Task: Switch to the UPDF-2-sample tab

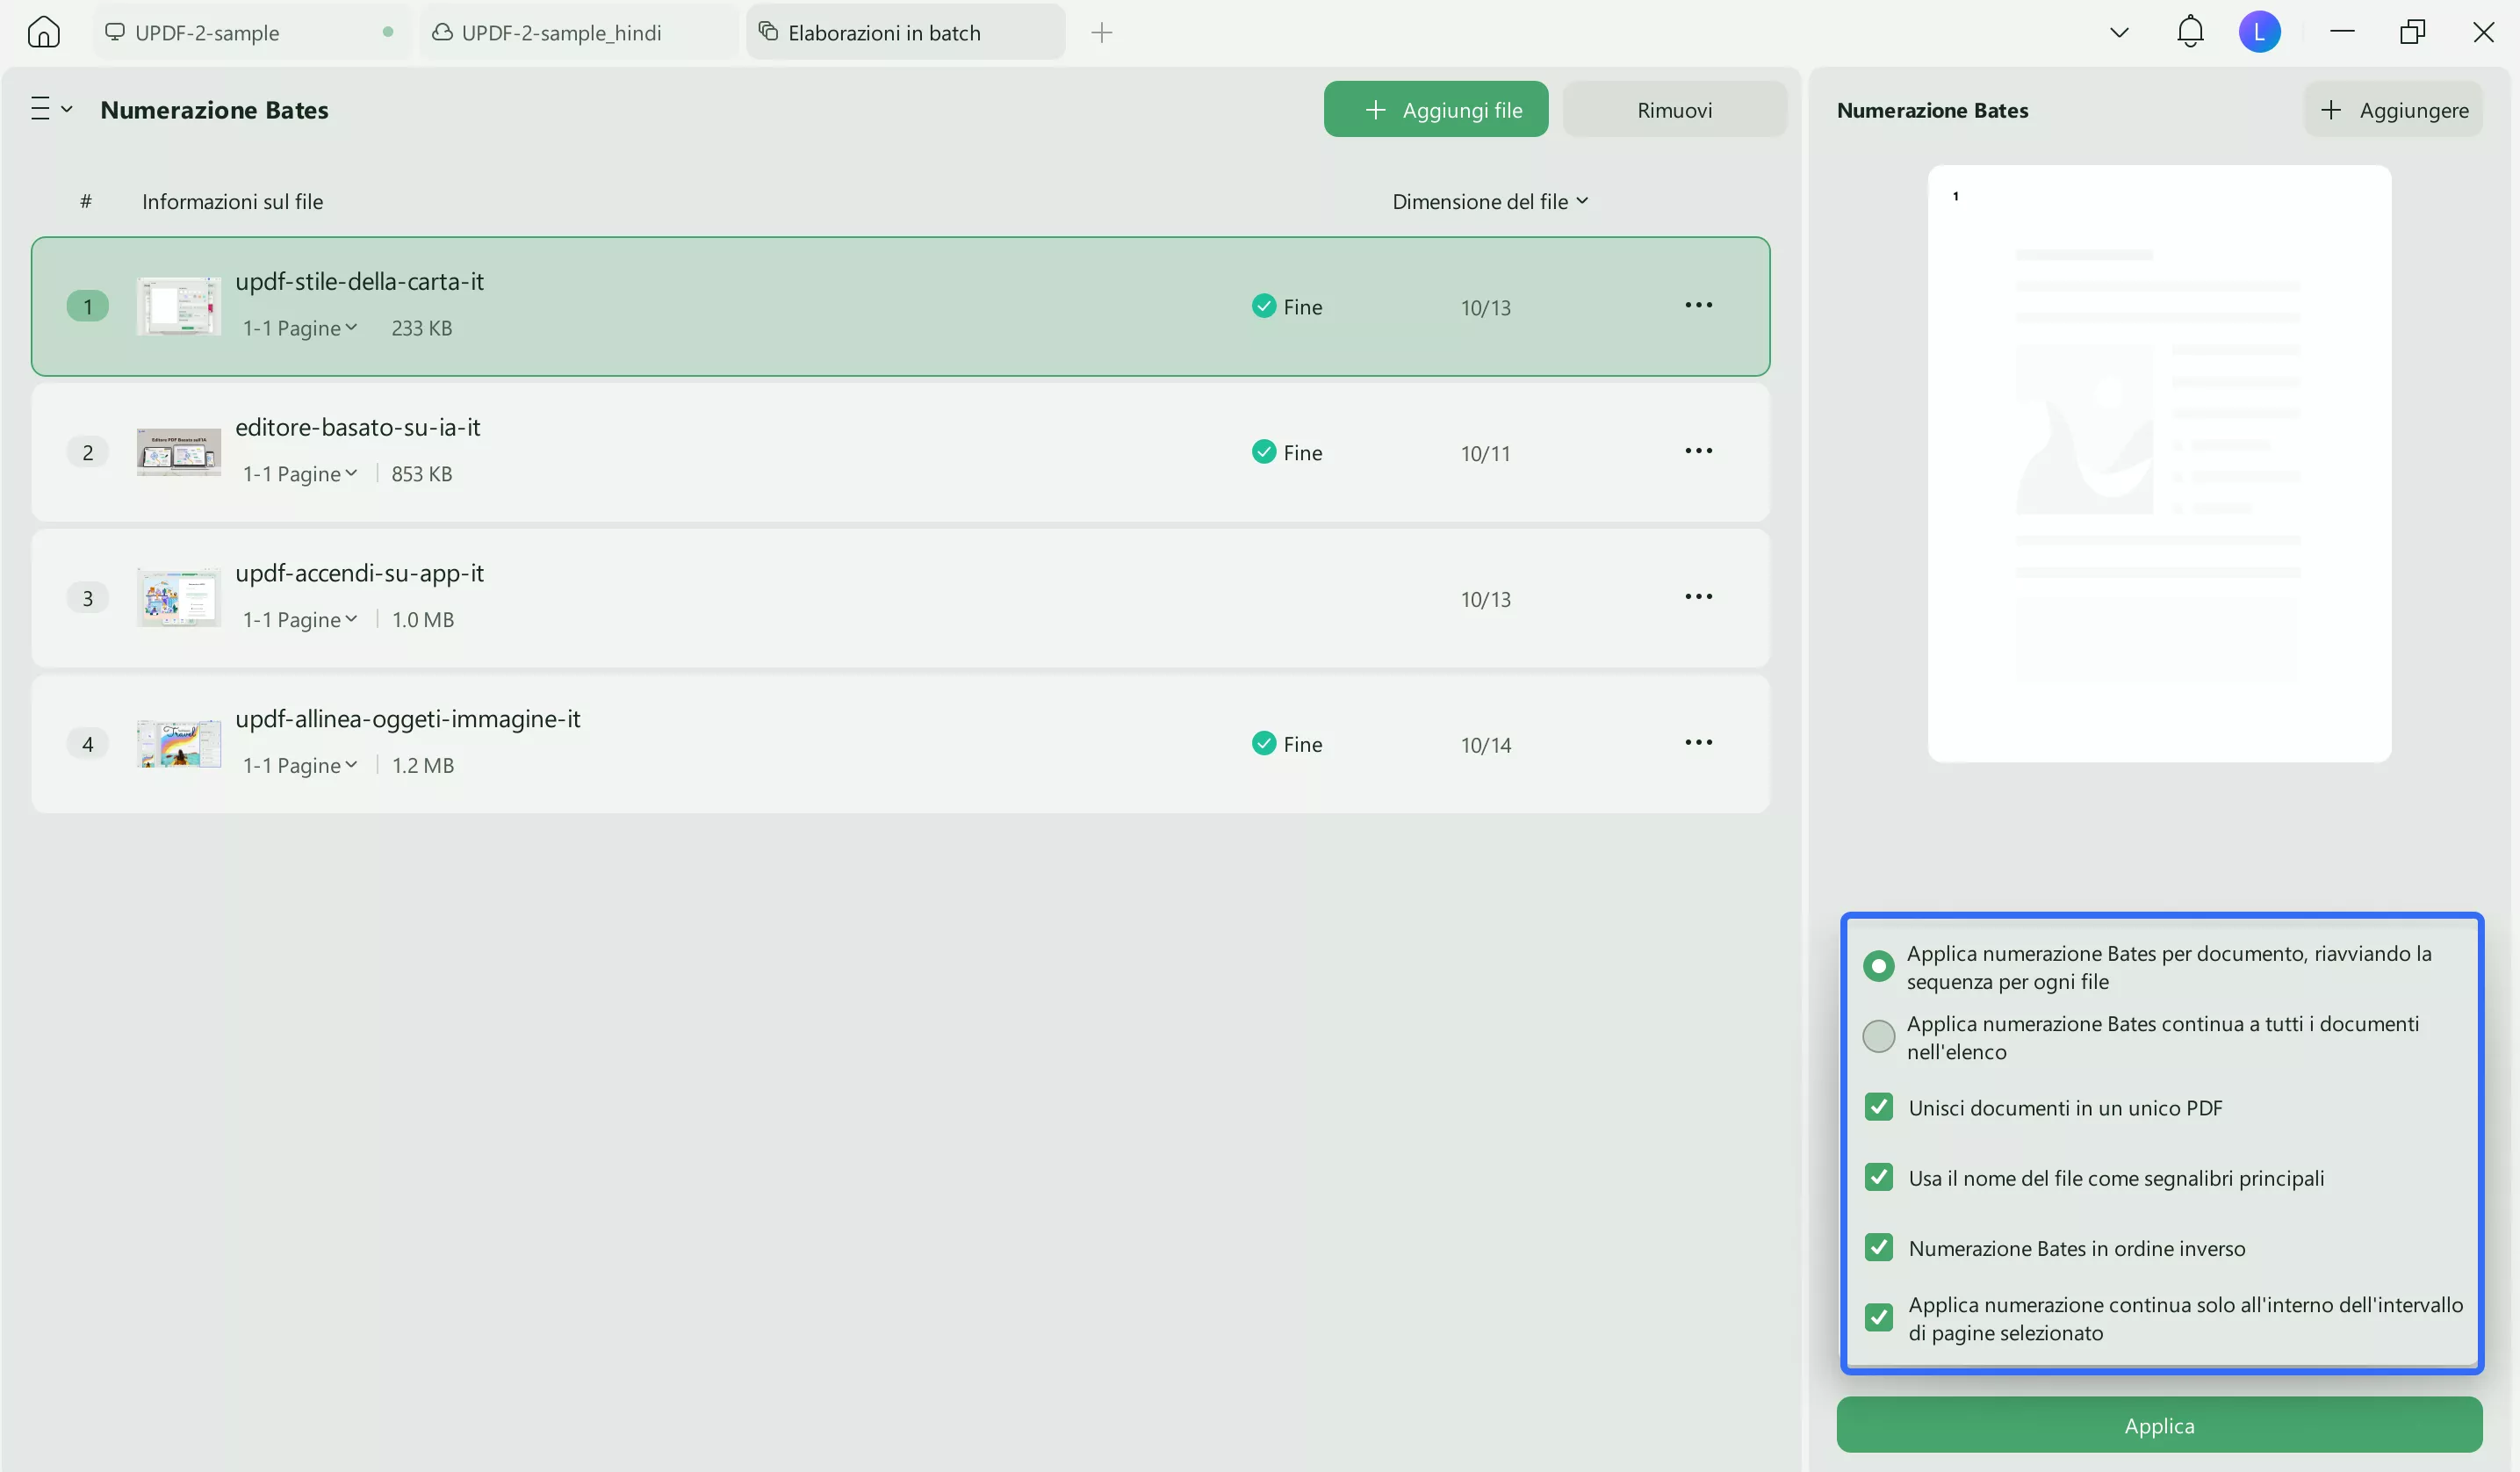Action: [x=208, y=33]
